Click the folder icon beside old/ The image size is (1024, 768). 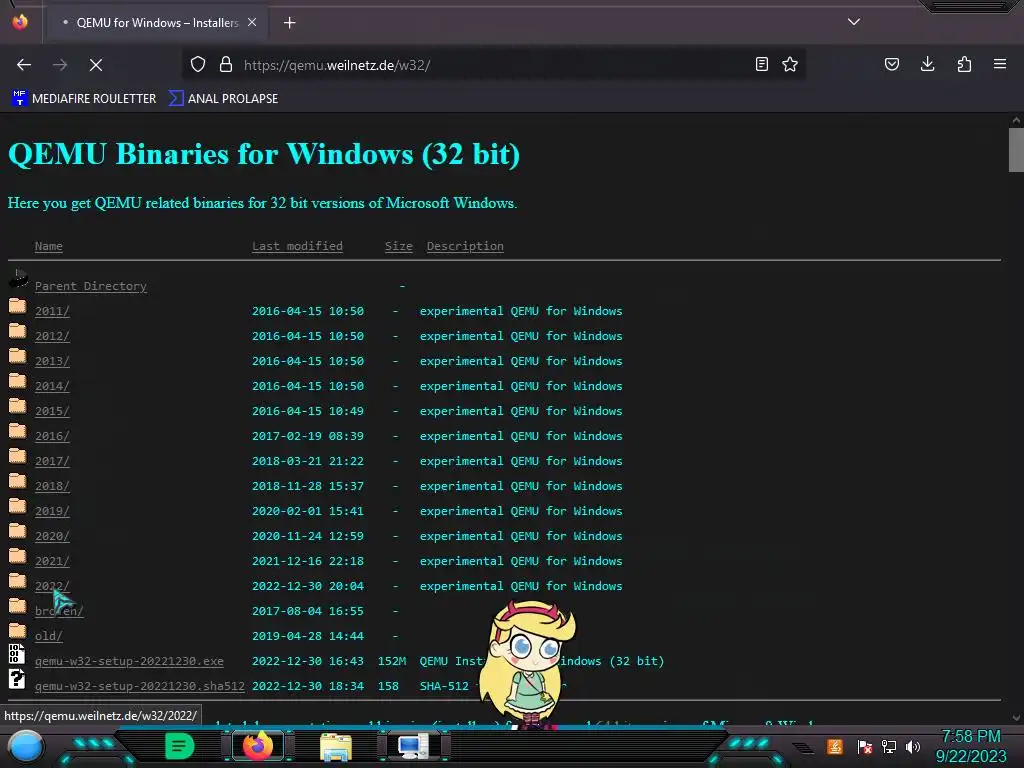pos(18,631)
